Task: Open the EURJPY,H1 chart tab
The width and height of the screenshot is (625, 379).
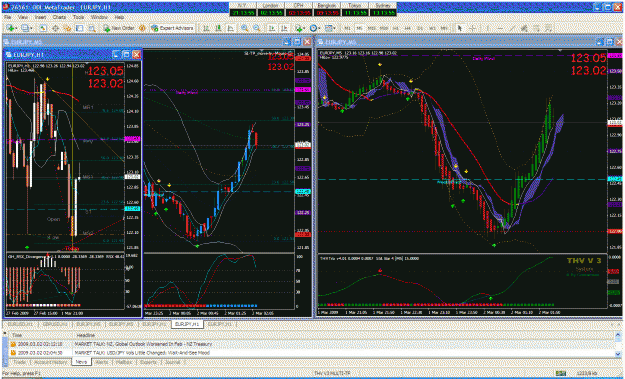Action: tap(187, 324)
